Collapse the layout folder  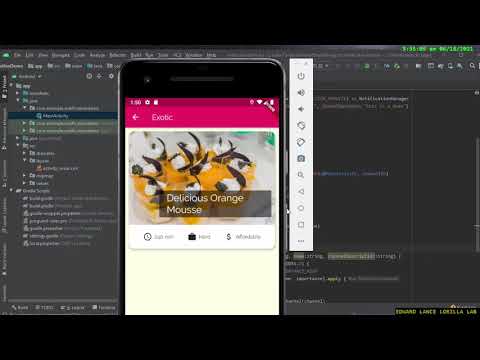24,161
